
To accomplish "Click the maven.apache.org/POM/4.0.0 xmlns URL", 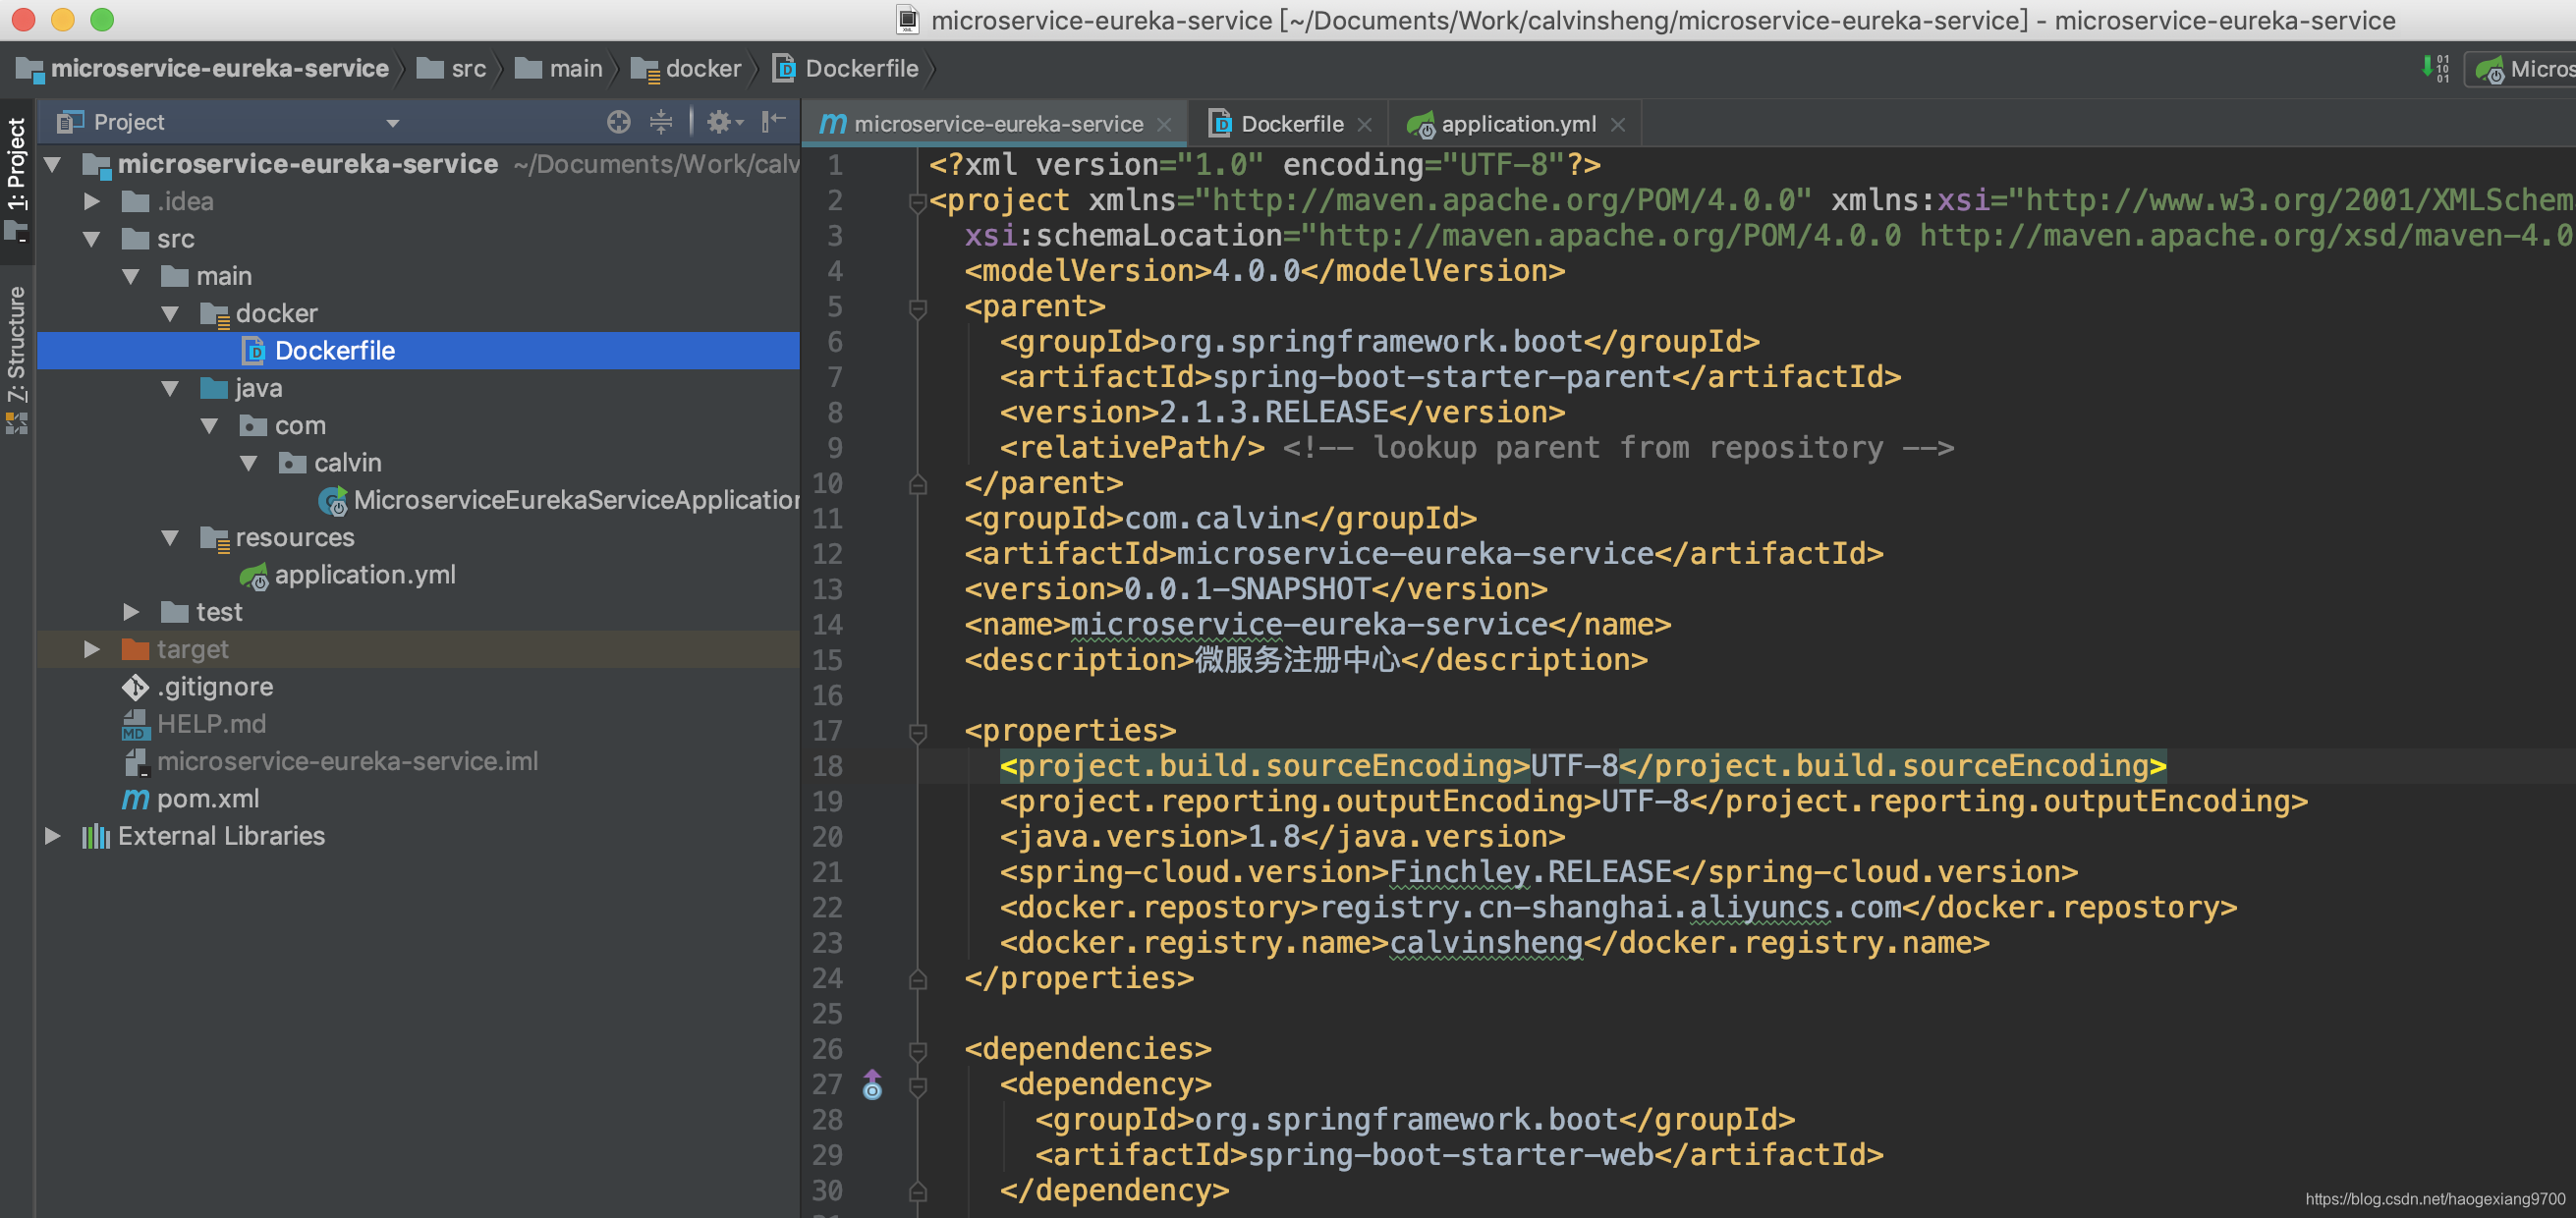I will [1503, 200].
